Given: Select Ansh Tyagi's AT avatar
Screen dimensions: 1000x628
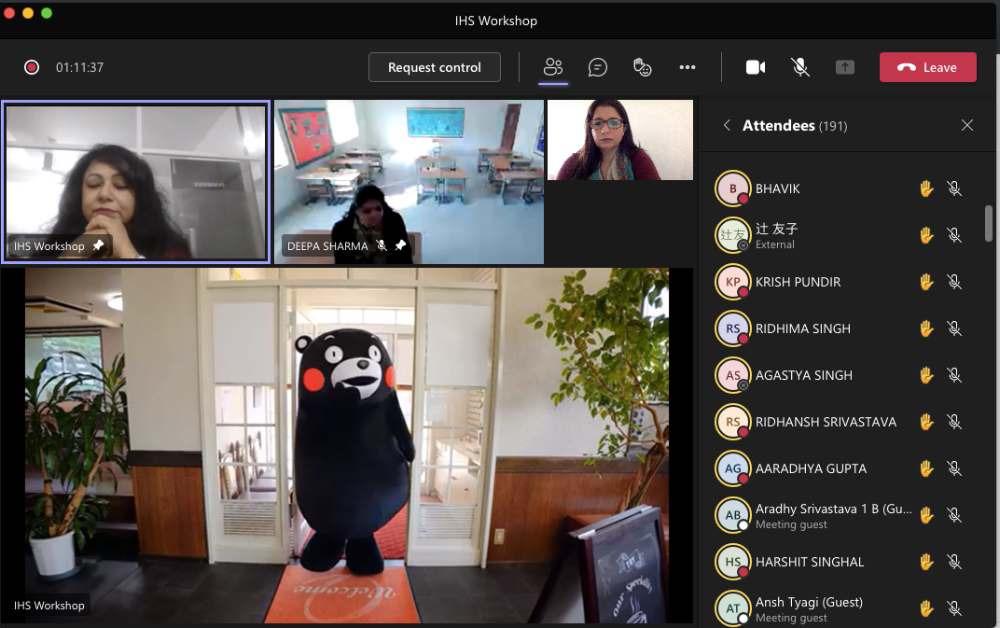Looking at the screenshot, I should click(x=733, y=608).
